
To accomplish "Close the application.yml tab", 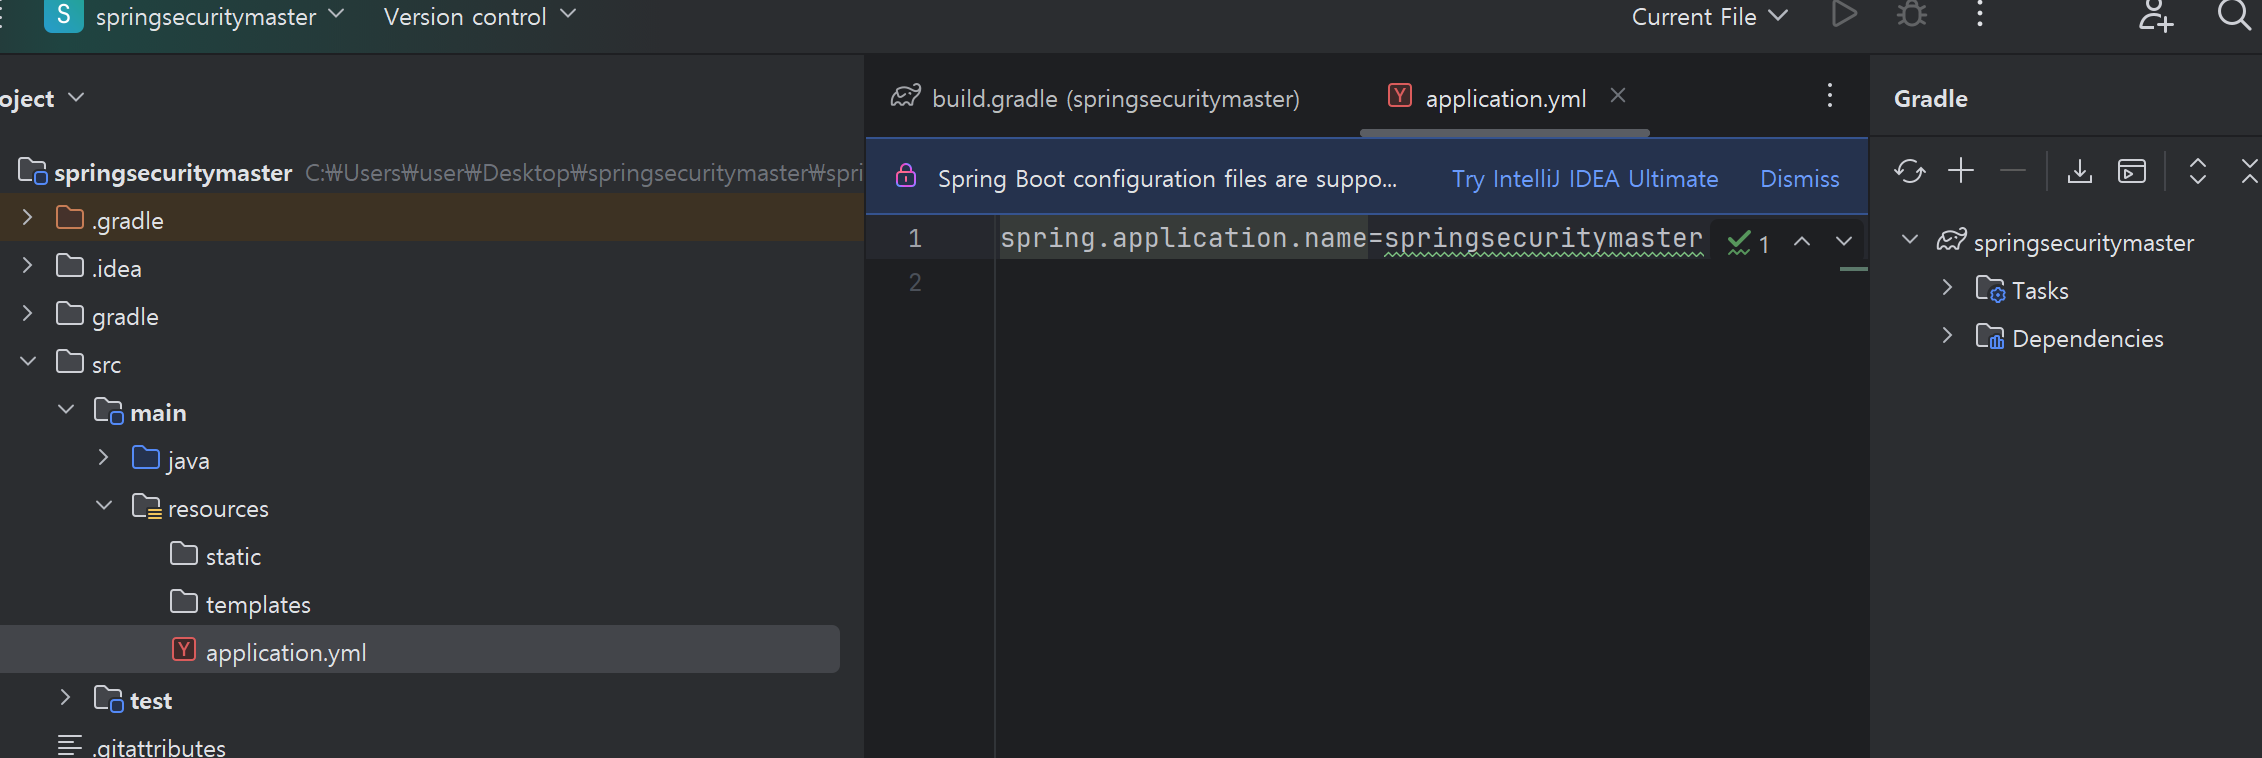I will [x=1618, y=95].
